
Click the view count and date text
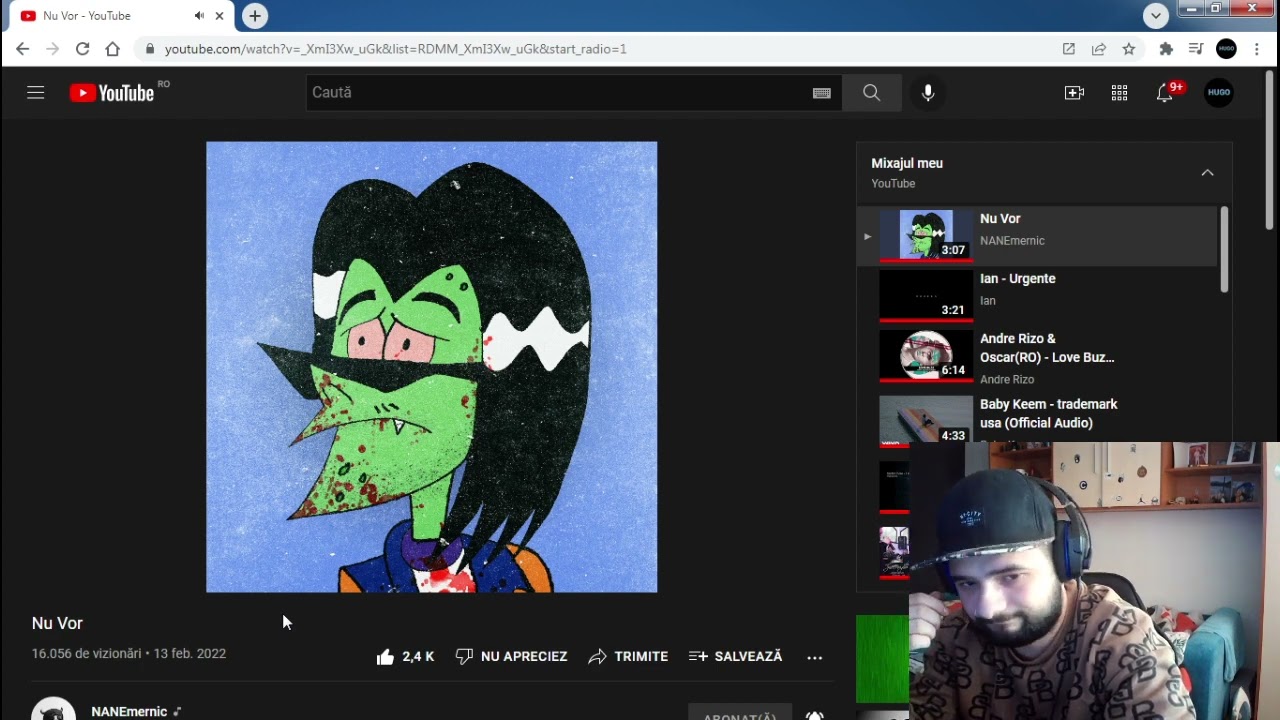[129, 653]
